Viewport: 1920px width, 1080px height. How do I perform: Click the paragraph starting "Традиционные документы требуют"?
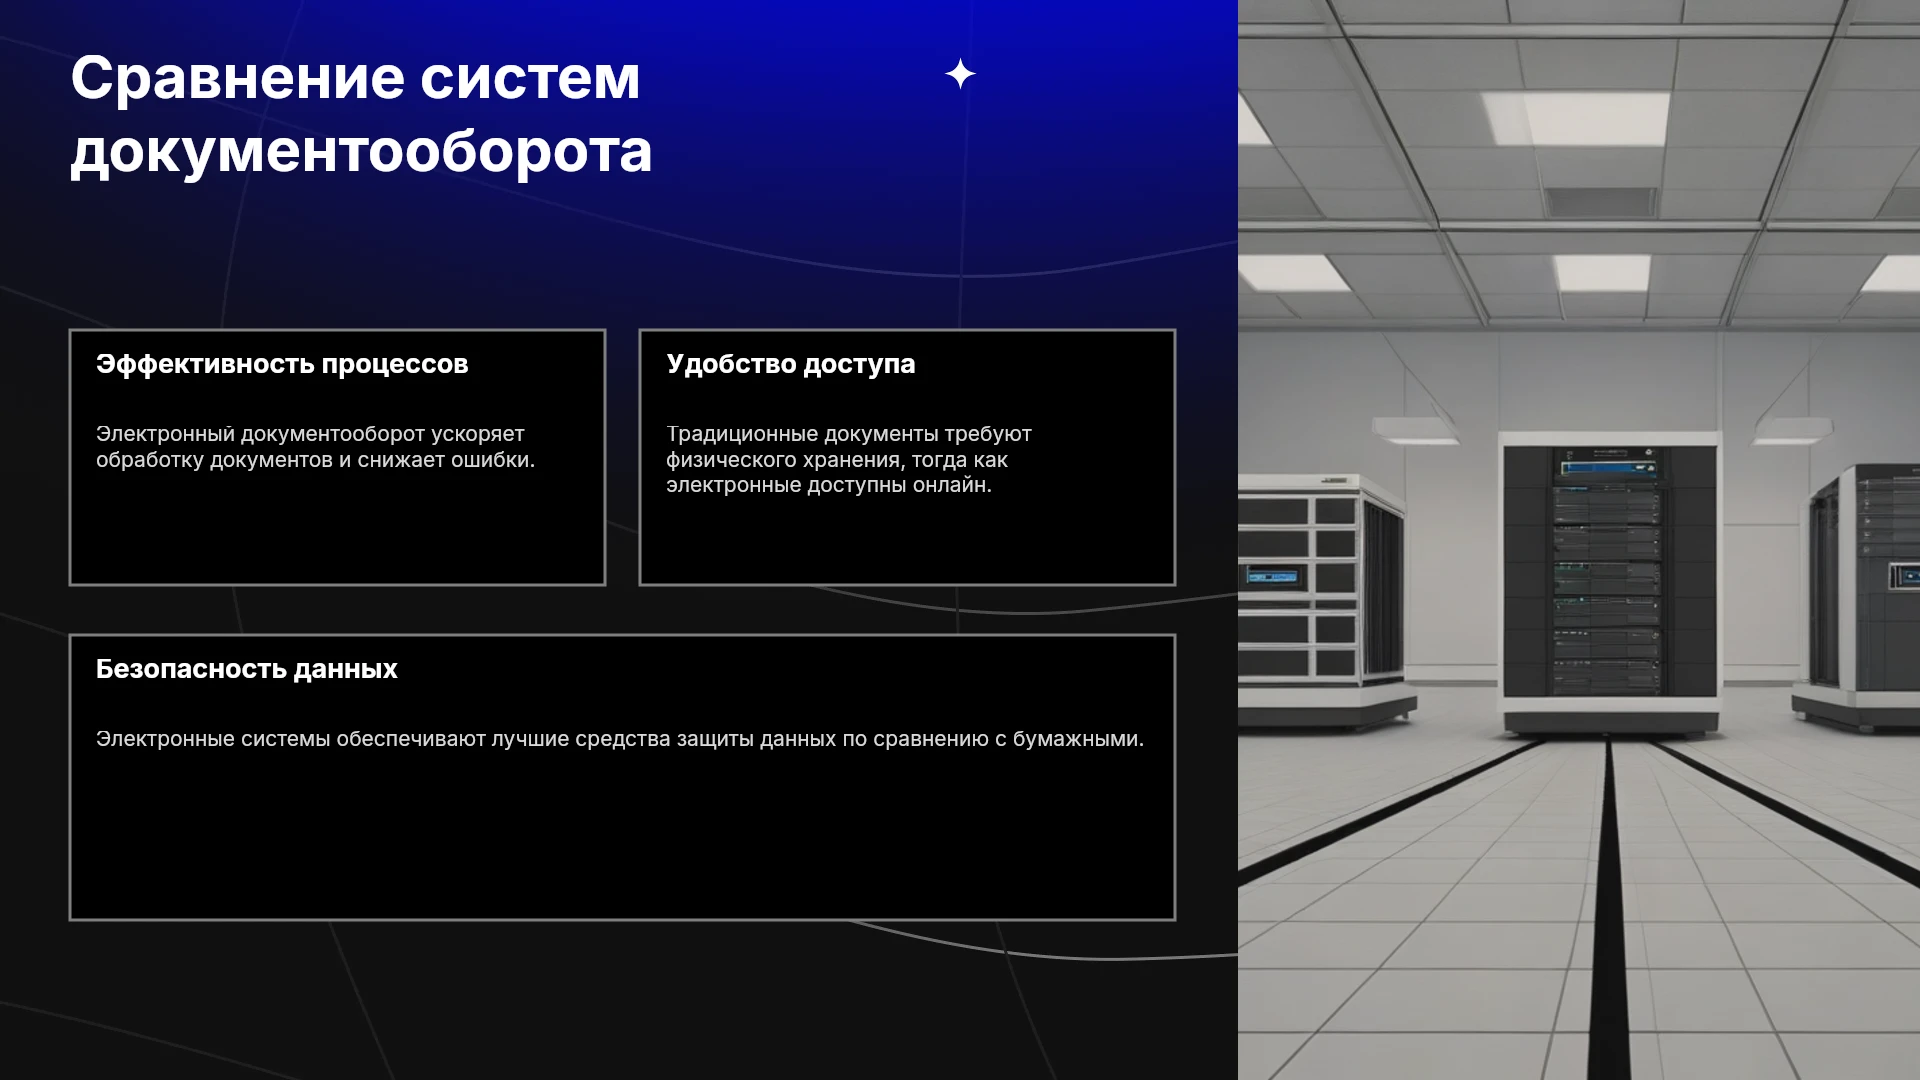pos(848,459)
